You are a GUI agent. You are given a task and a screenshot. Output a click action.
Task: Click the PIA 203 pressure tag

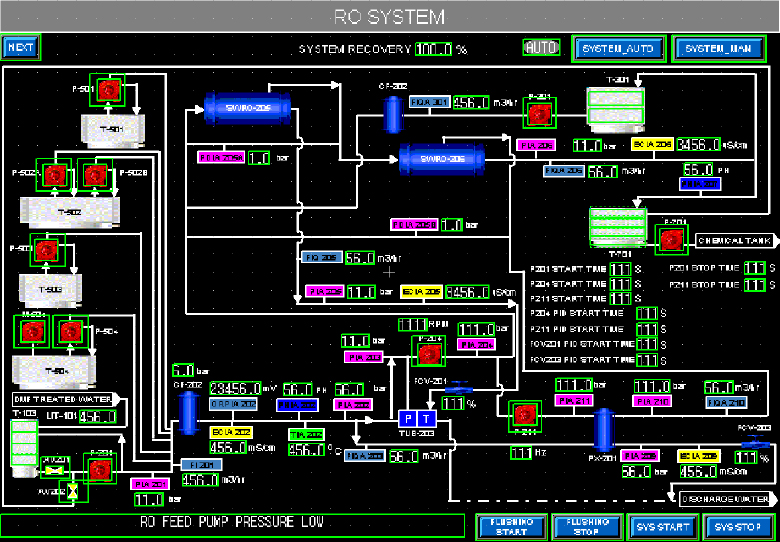point(363,357)
